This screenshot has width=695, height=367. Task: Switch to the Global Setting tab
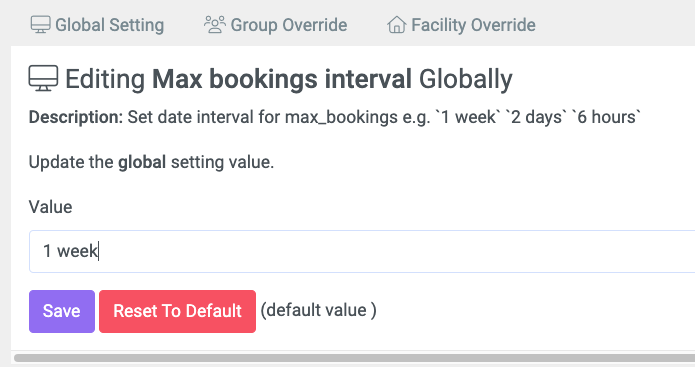pyautogui.click(x=98, y=25)
